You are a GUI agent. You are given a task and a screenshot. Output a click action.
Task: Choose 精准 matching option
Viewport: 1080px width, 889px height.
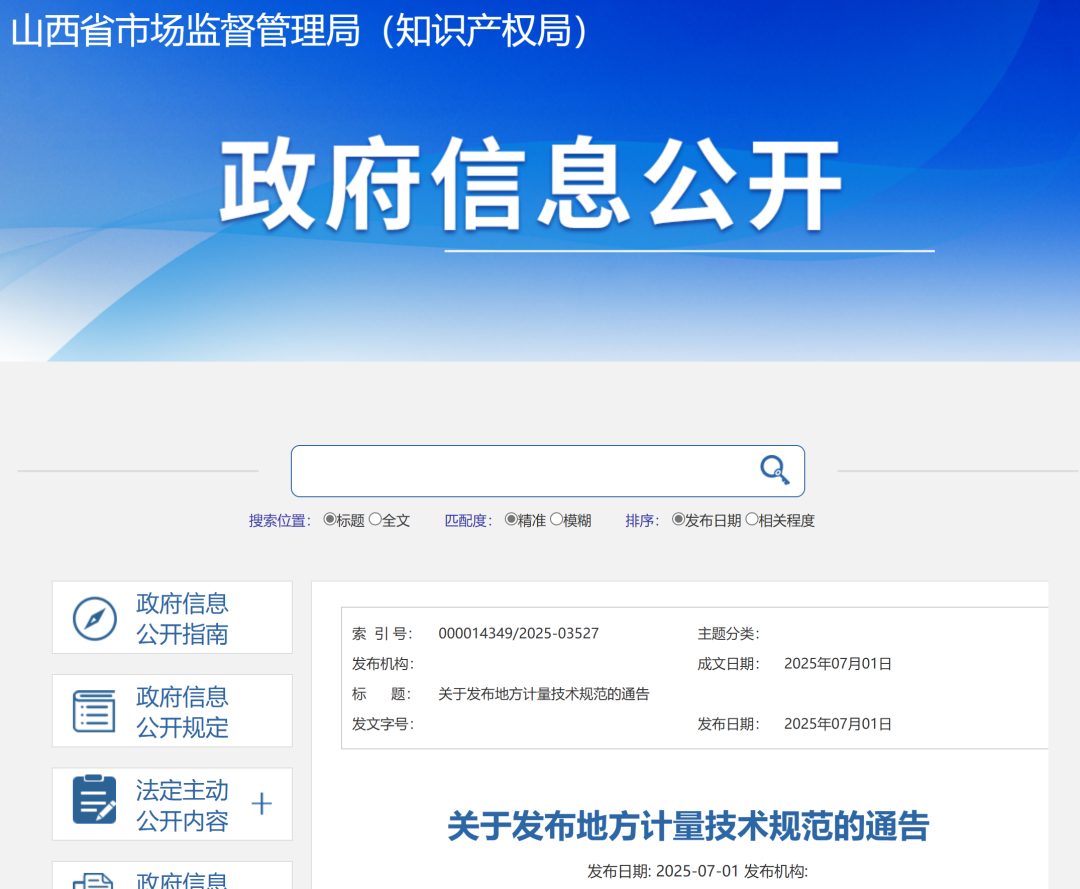(511, 520)
